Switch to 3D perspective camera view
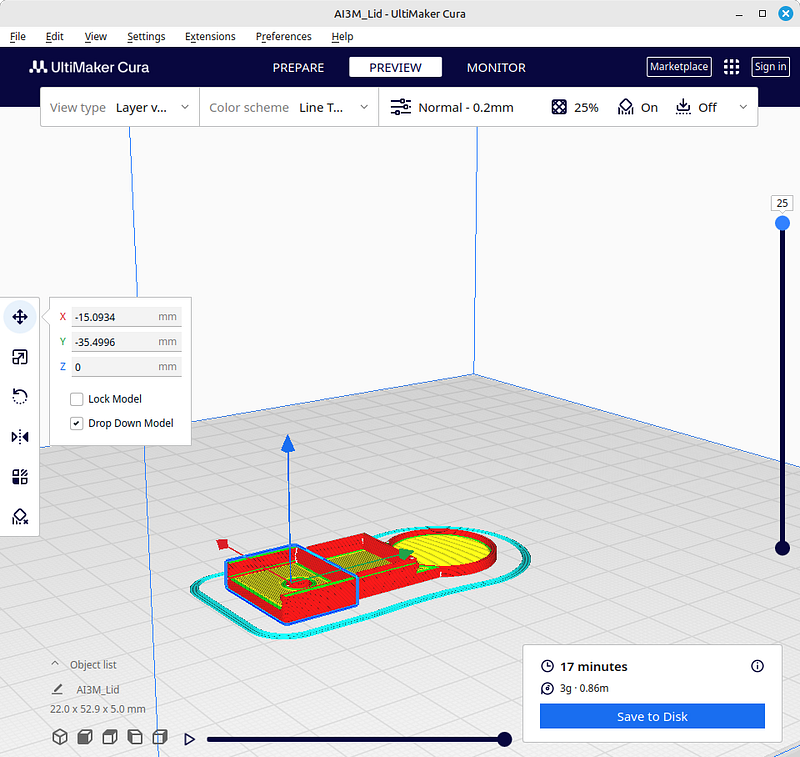 coord(60,737)
